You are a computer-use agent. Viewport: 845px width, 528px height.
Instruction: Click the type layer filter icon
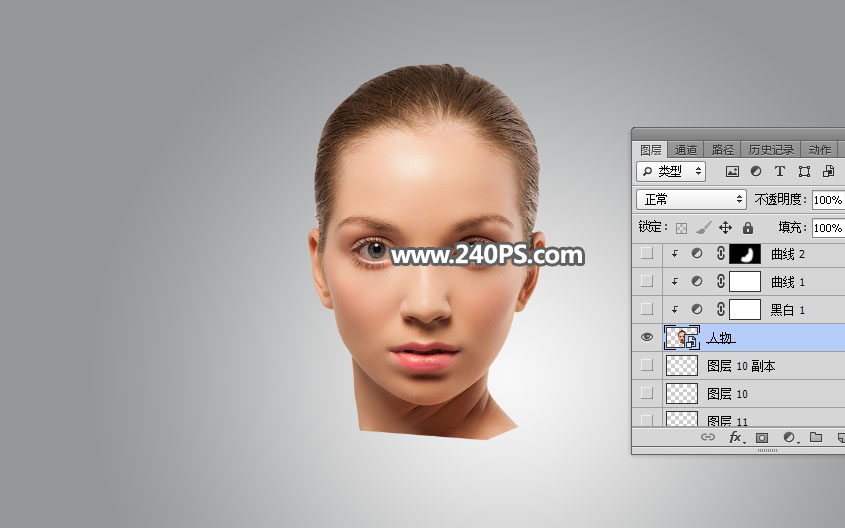[x=780, y=172]
